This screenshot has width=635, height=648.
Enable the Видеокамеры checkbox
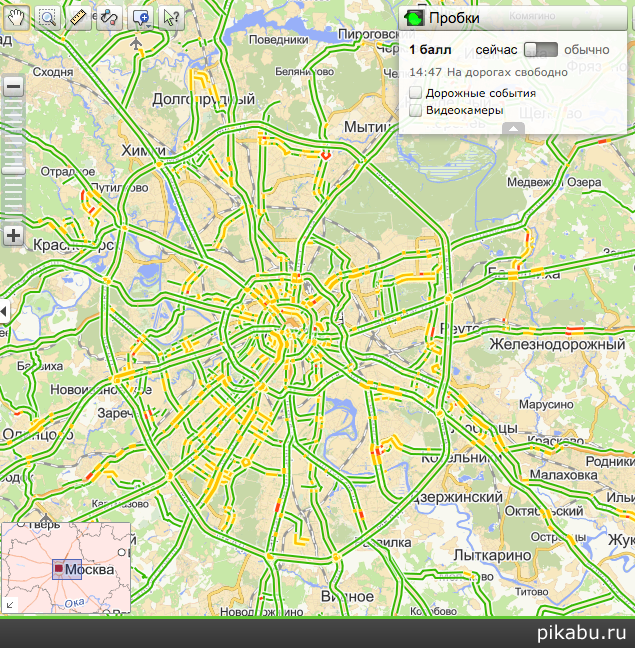point(415,111)
